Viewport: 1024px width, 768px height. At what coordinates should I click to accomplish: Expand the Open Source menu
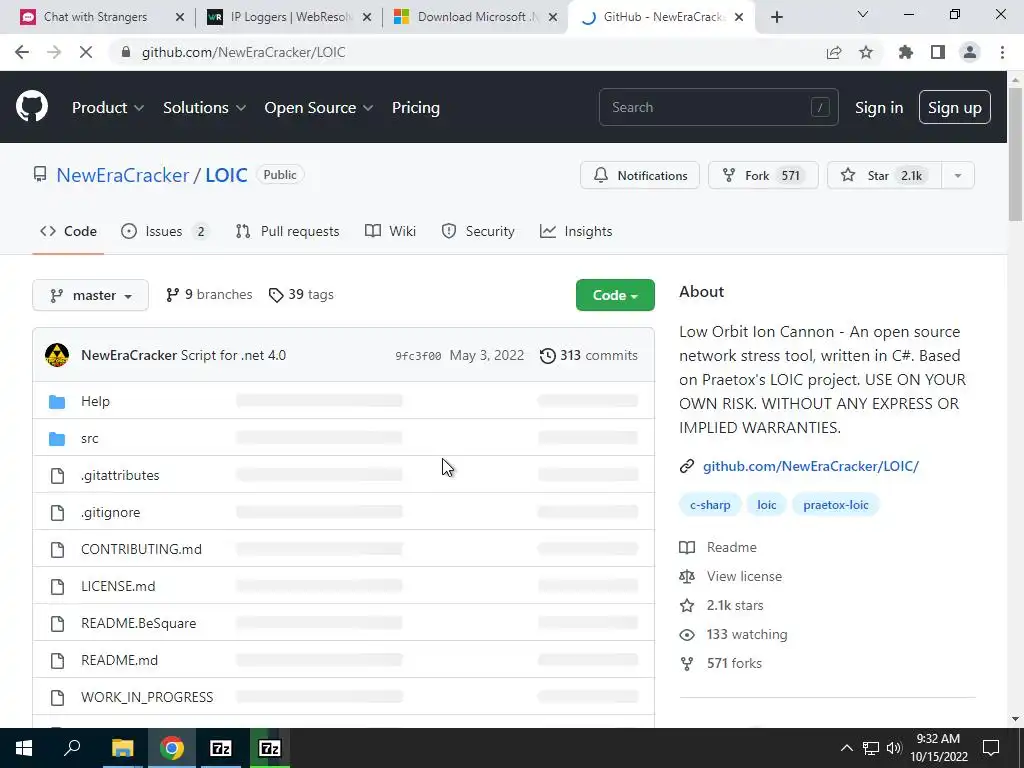coord(319,108)
